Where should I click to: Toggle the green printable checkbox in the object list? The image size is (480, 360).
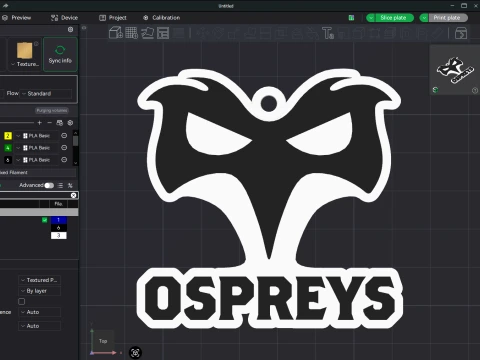pyautogui.click(x=45, y=220)
